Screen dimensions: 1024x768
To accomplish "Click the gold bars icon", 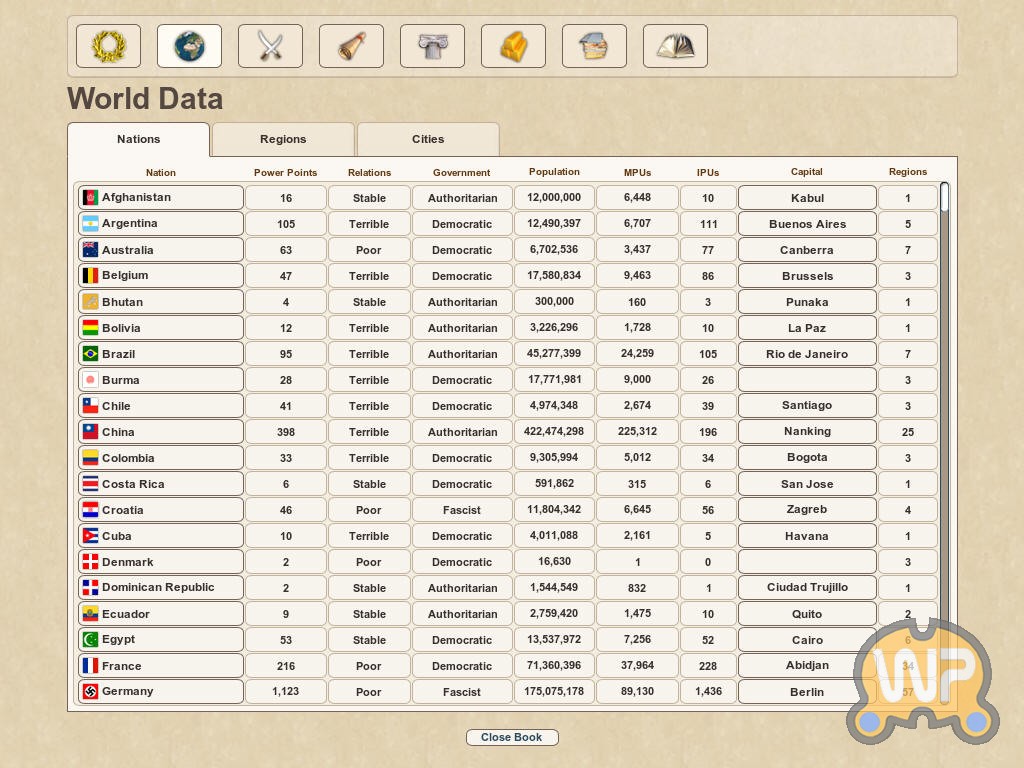I will point(513,46).
